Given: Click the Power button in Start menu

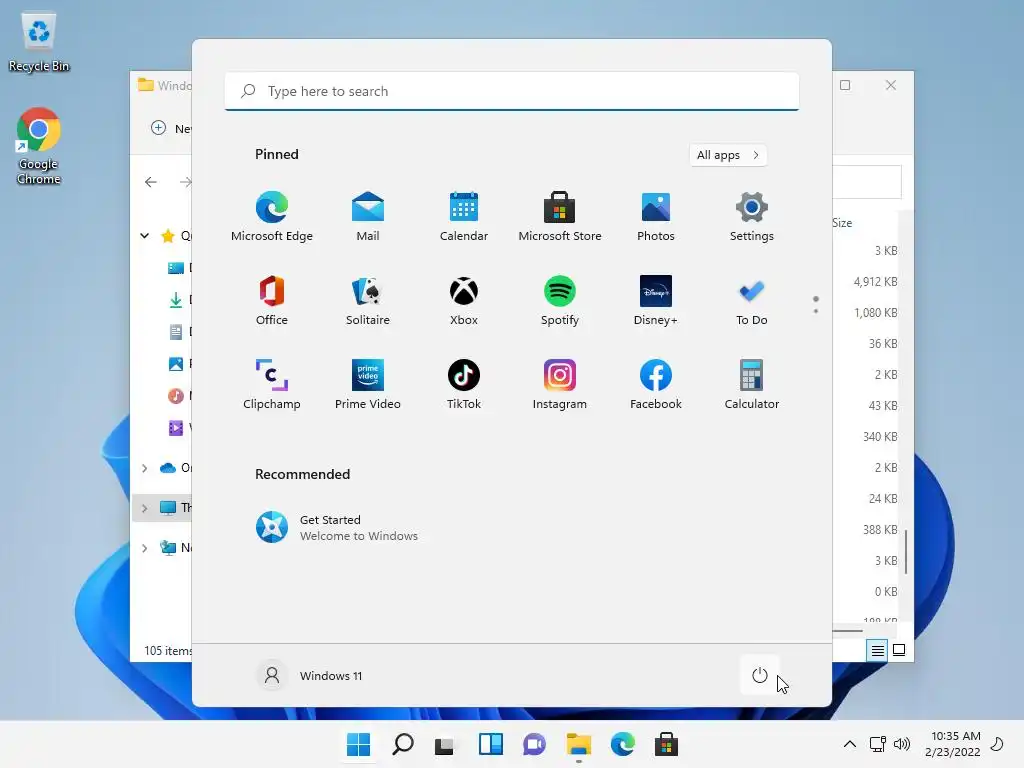Looking at the screenshot, I should coord(760,675).
